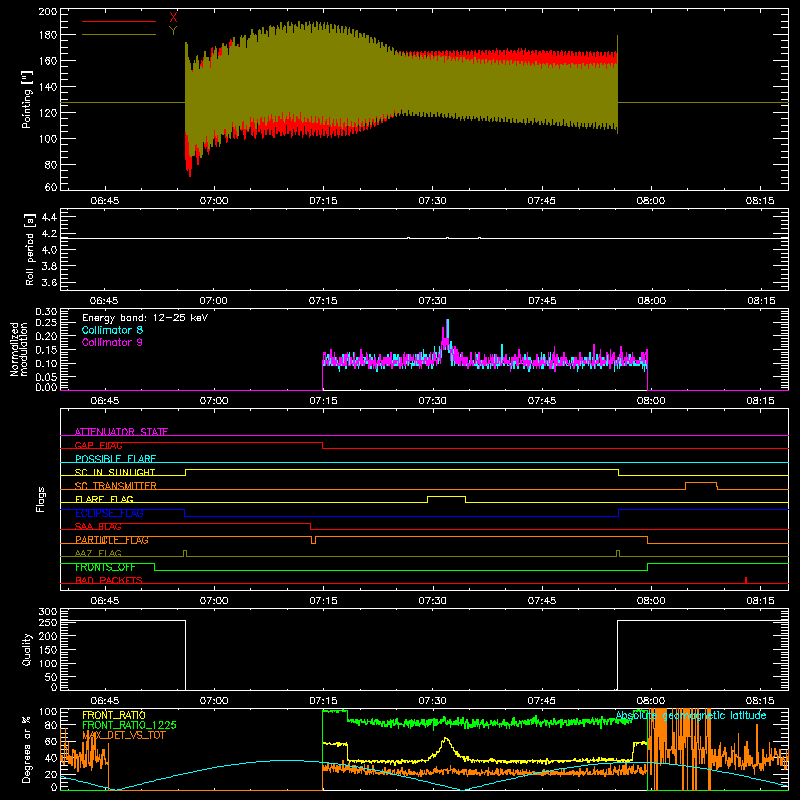Viewport: 800px width, 800px height.
Task: Click the 3.6 tick on Roll period axis
Action: coord(49,282)
